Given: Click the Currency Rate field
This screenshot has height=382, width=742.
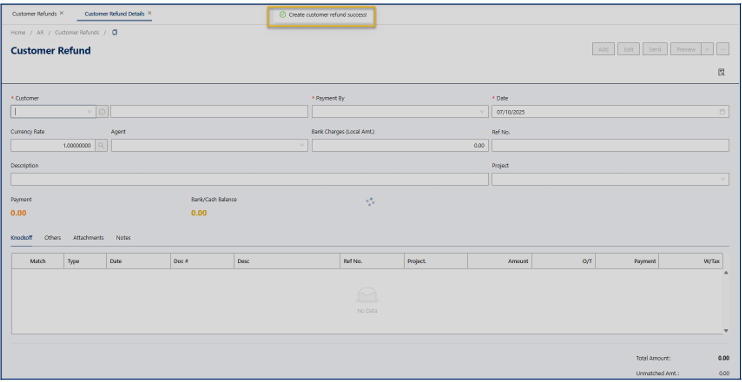Looking at the screenshot, I should 53,146.
